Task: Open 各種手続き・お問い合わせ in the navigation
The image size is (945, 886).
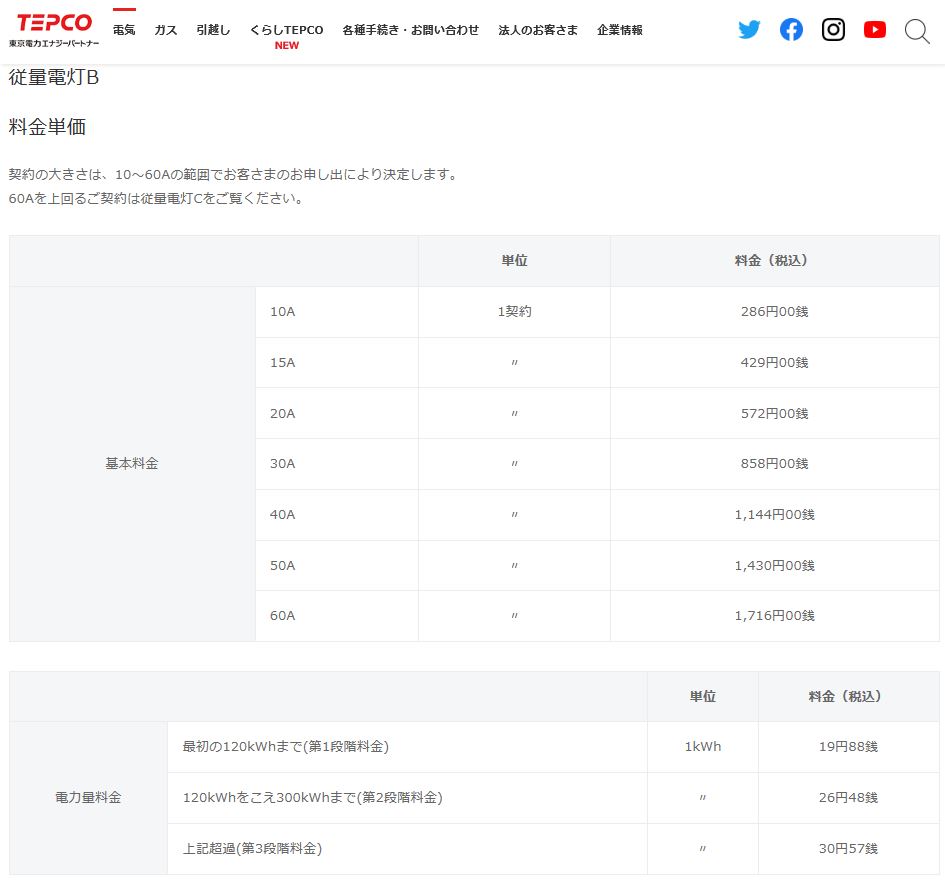Action: tap(410, 30)
